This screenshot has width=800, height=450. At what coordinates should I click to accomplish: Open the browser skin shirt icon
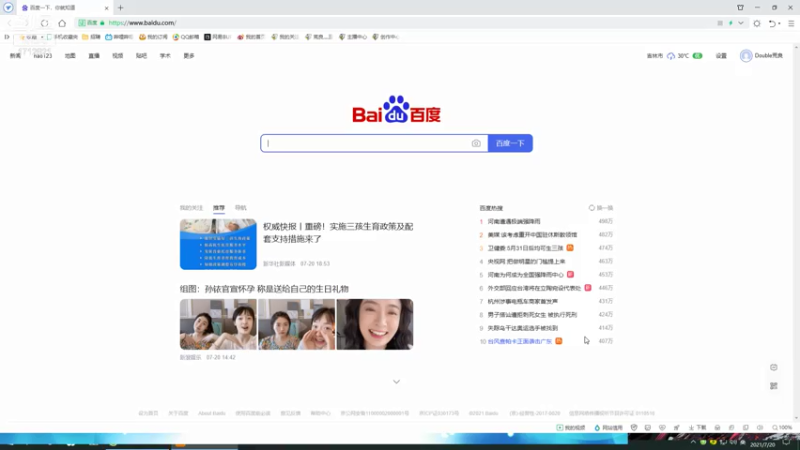(x=740, y=8)
